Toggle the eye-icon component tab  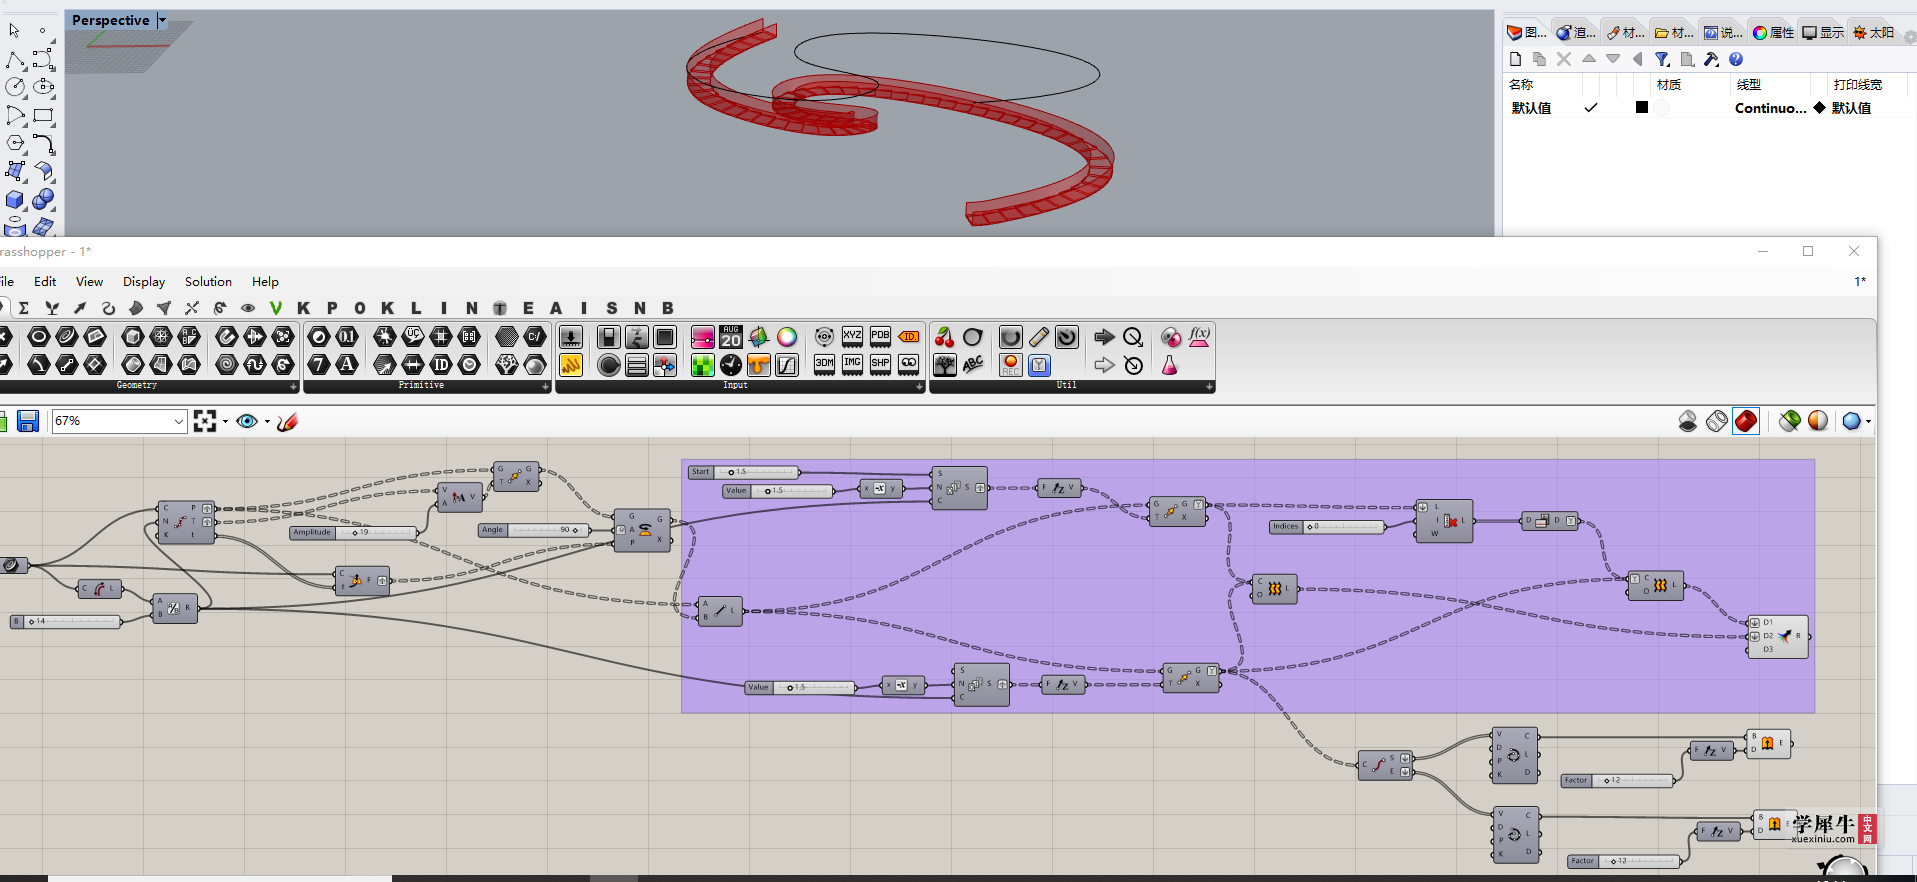coord(248,308)
